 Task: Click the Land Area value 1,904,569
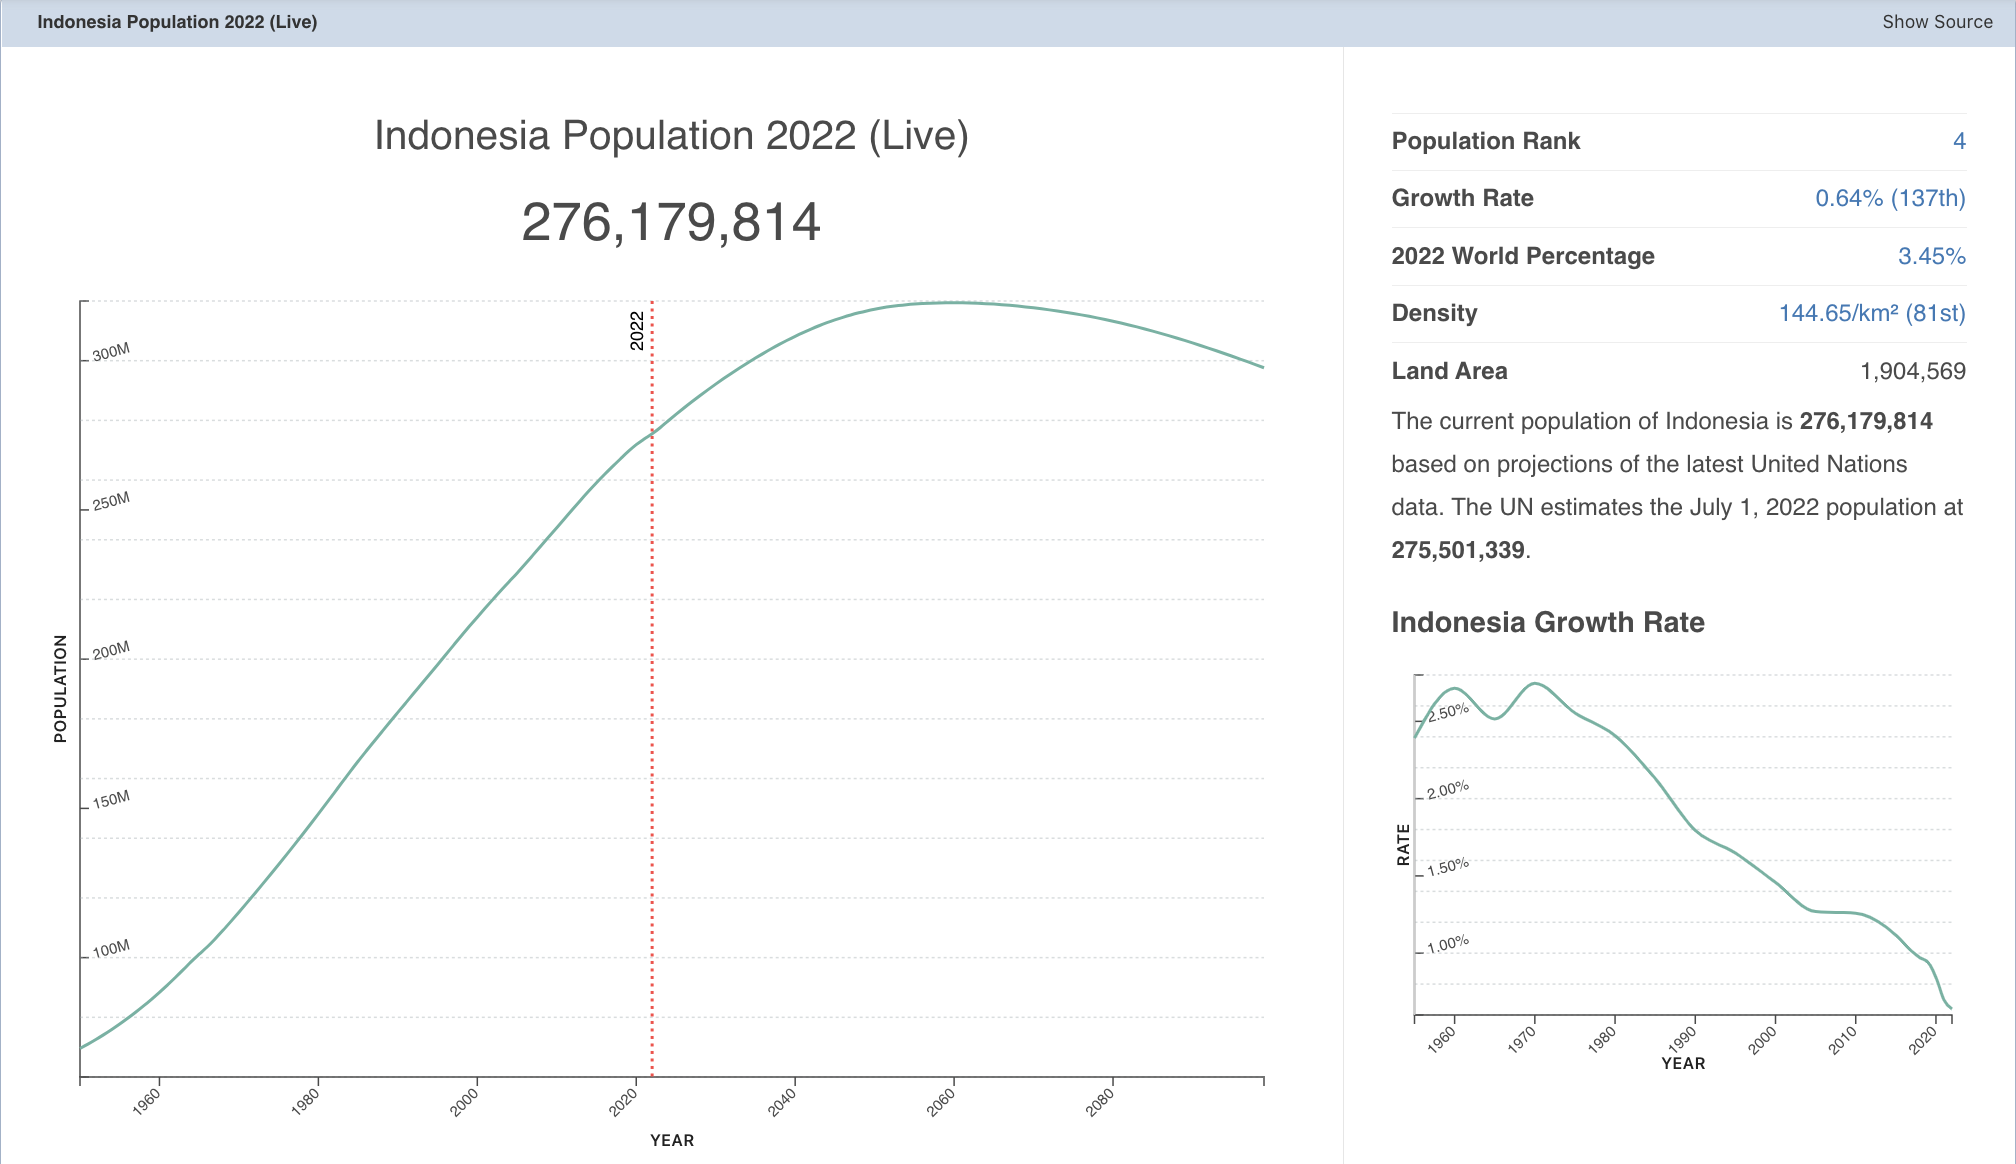pyautogui.click(x=1911, y=371)
